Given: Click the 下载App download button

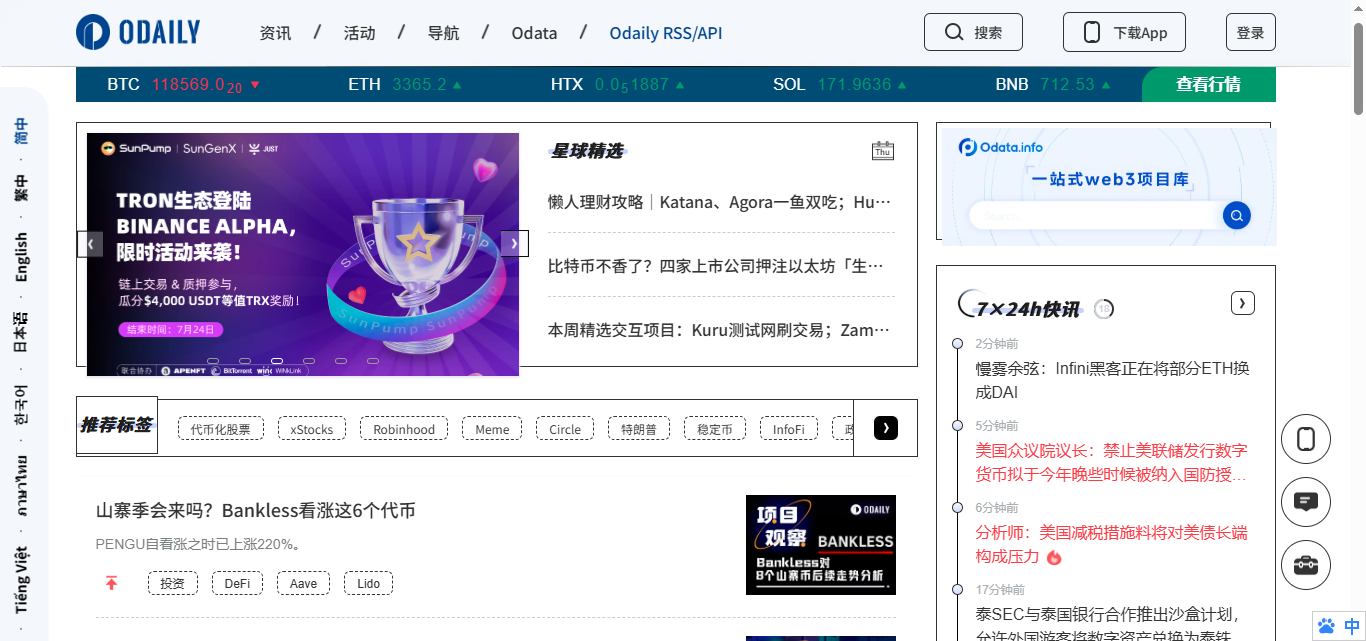Looking at the screenshot, I should pyautogui.click(x=1124, y=32).
